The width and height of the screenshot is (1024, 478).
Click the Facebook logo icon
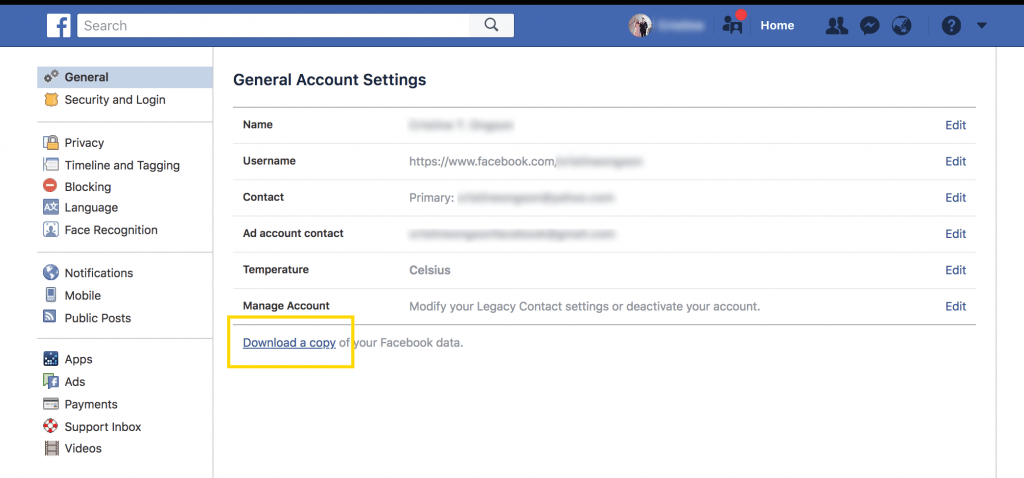click(x=59, y=26)
